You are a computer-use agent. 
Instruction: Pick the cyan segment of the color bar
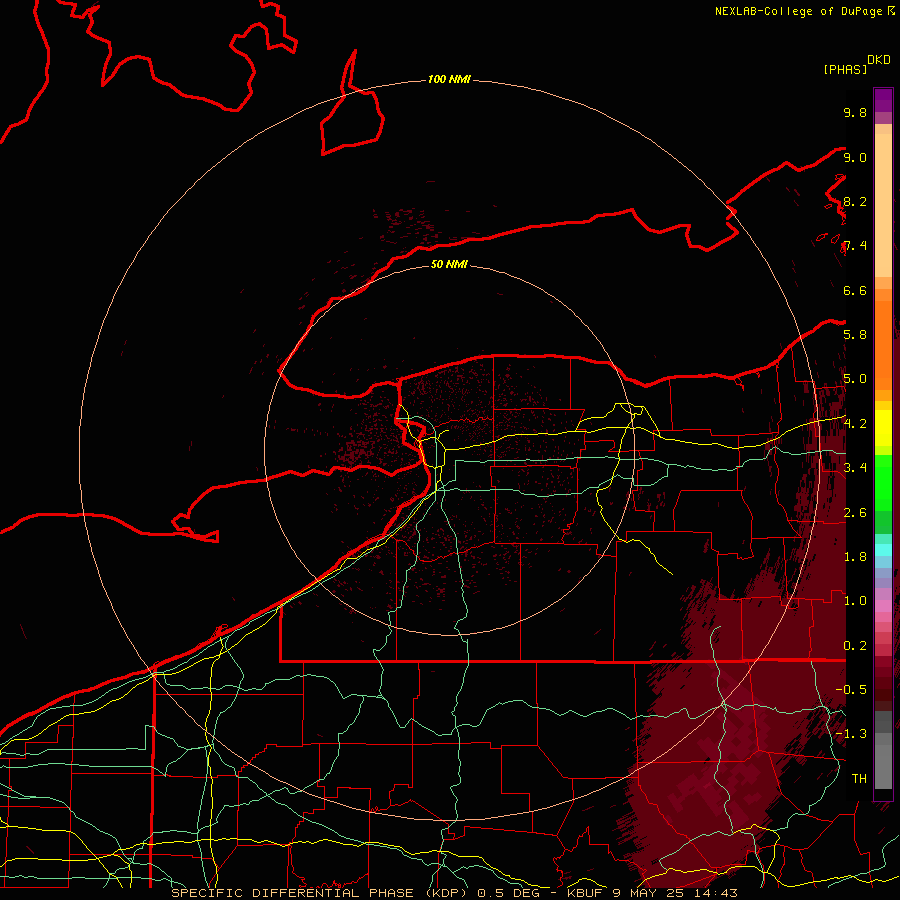click(x=883, y=550)
